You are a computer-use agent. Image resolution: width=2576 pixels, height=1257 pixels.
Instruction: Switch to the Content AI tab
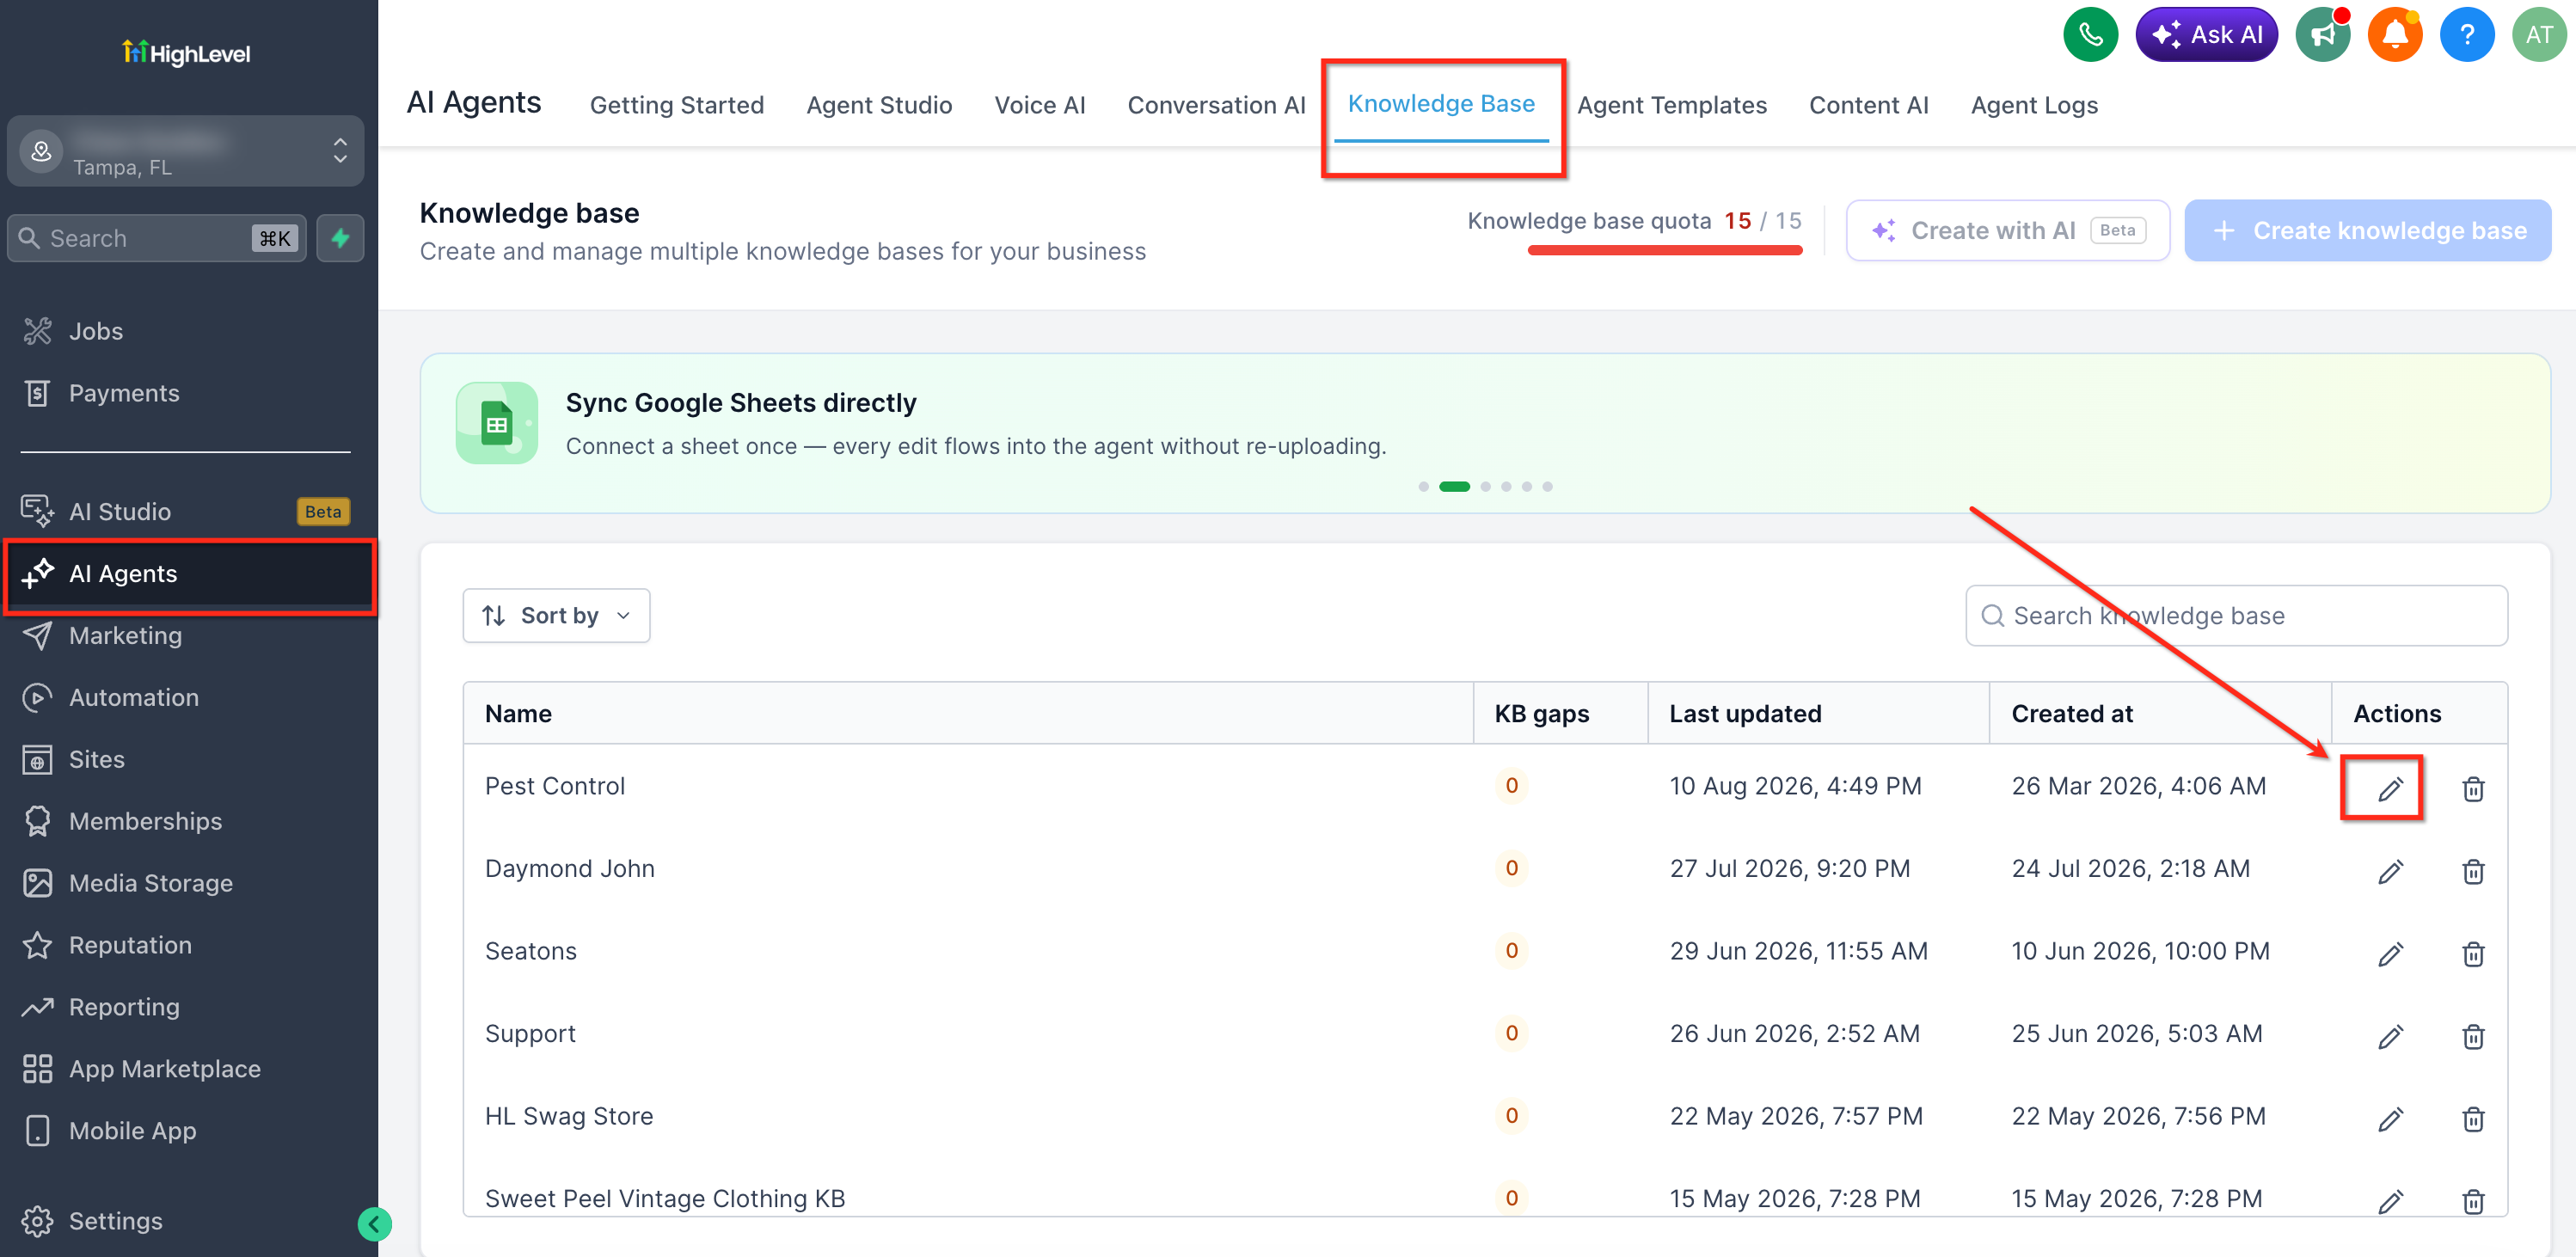(1869, 105)
